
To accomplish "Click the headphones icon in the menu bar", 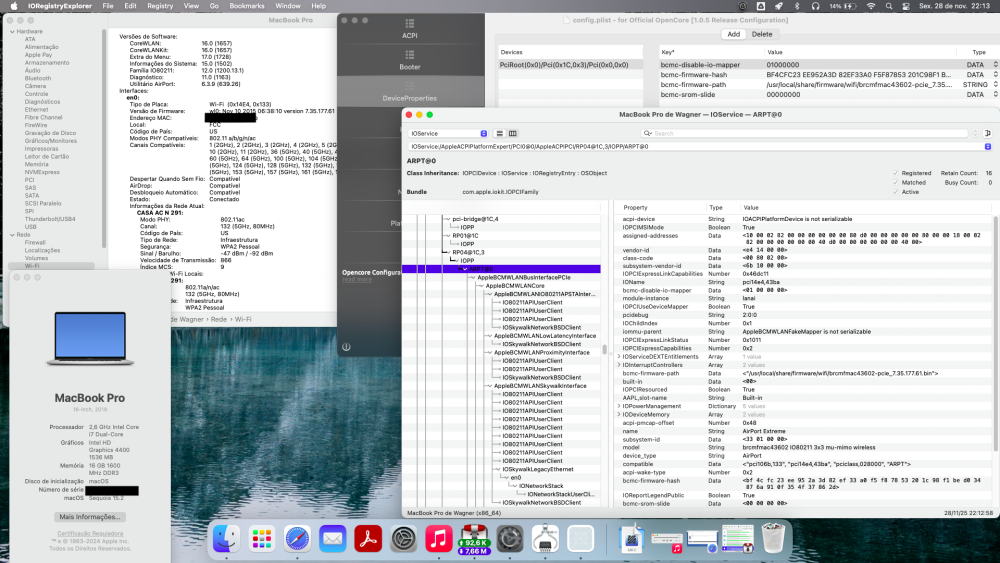I will tap(815, 6).
